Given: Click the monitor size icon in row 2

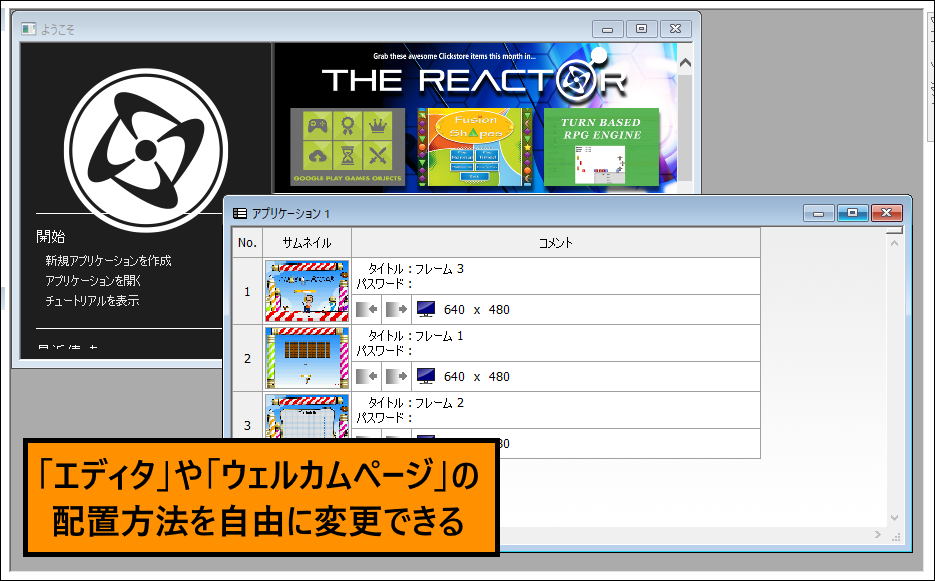Looking at the screenshot, I should click(426, 376).
